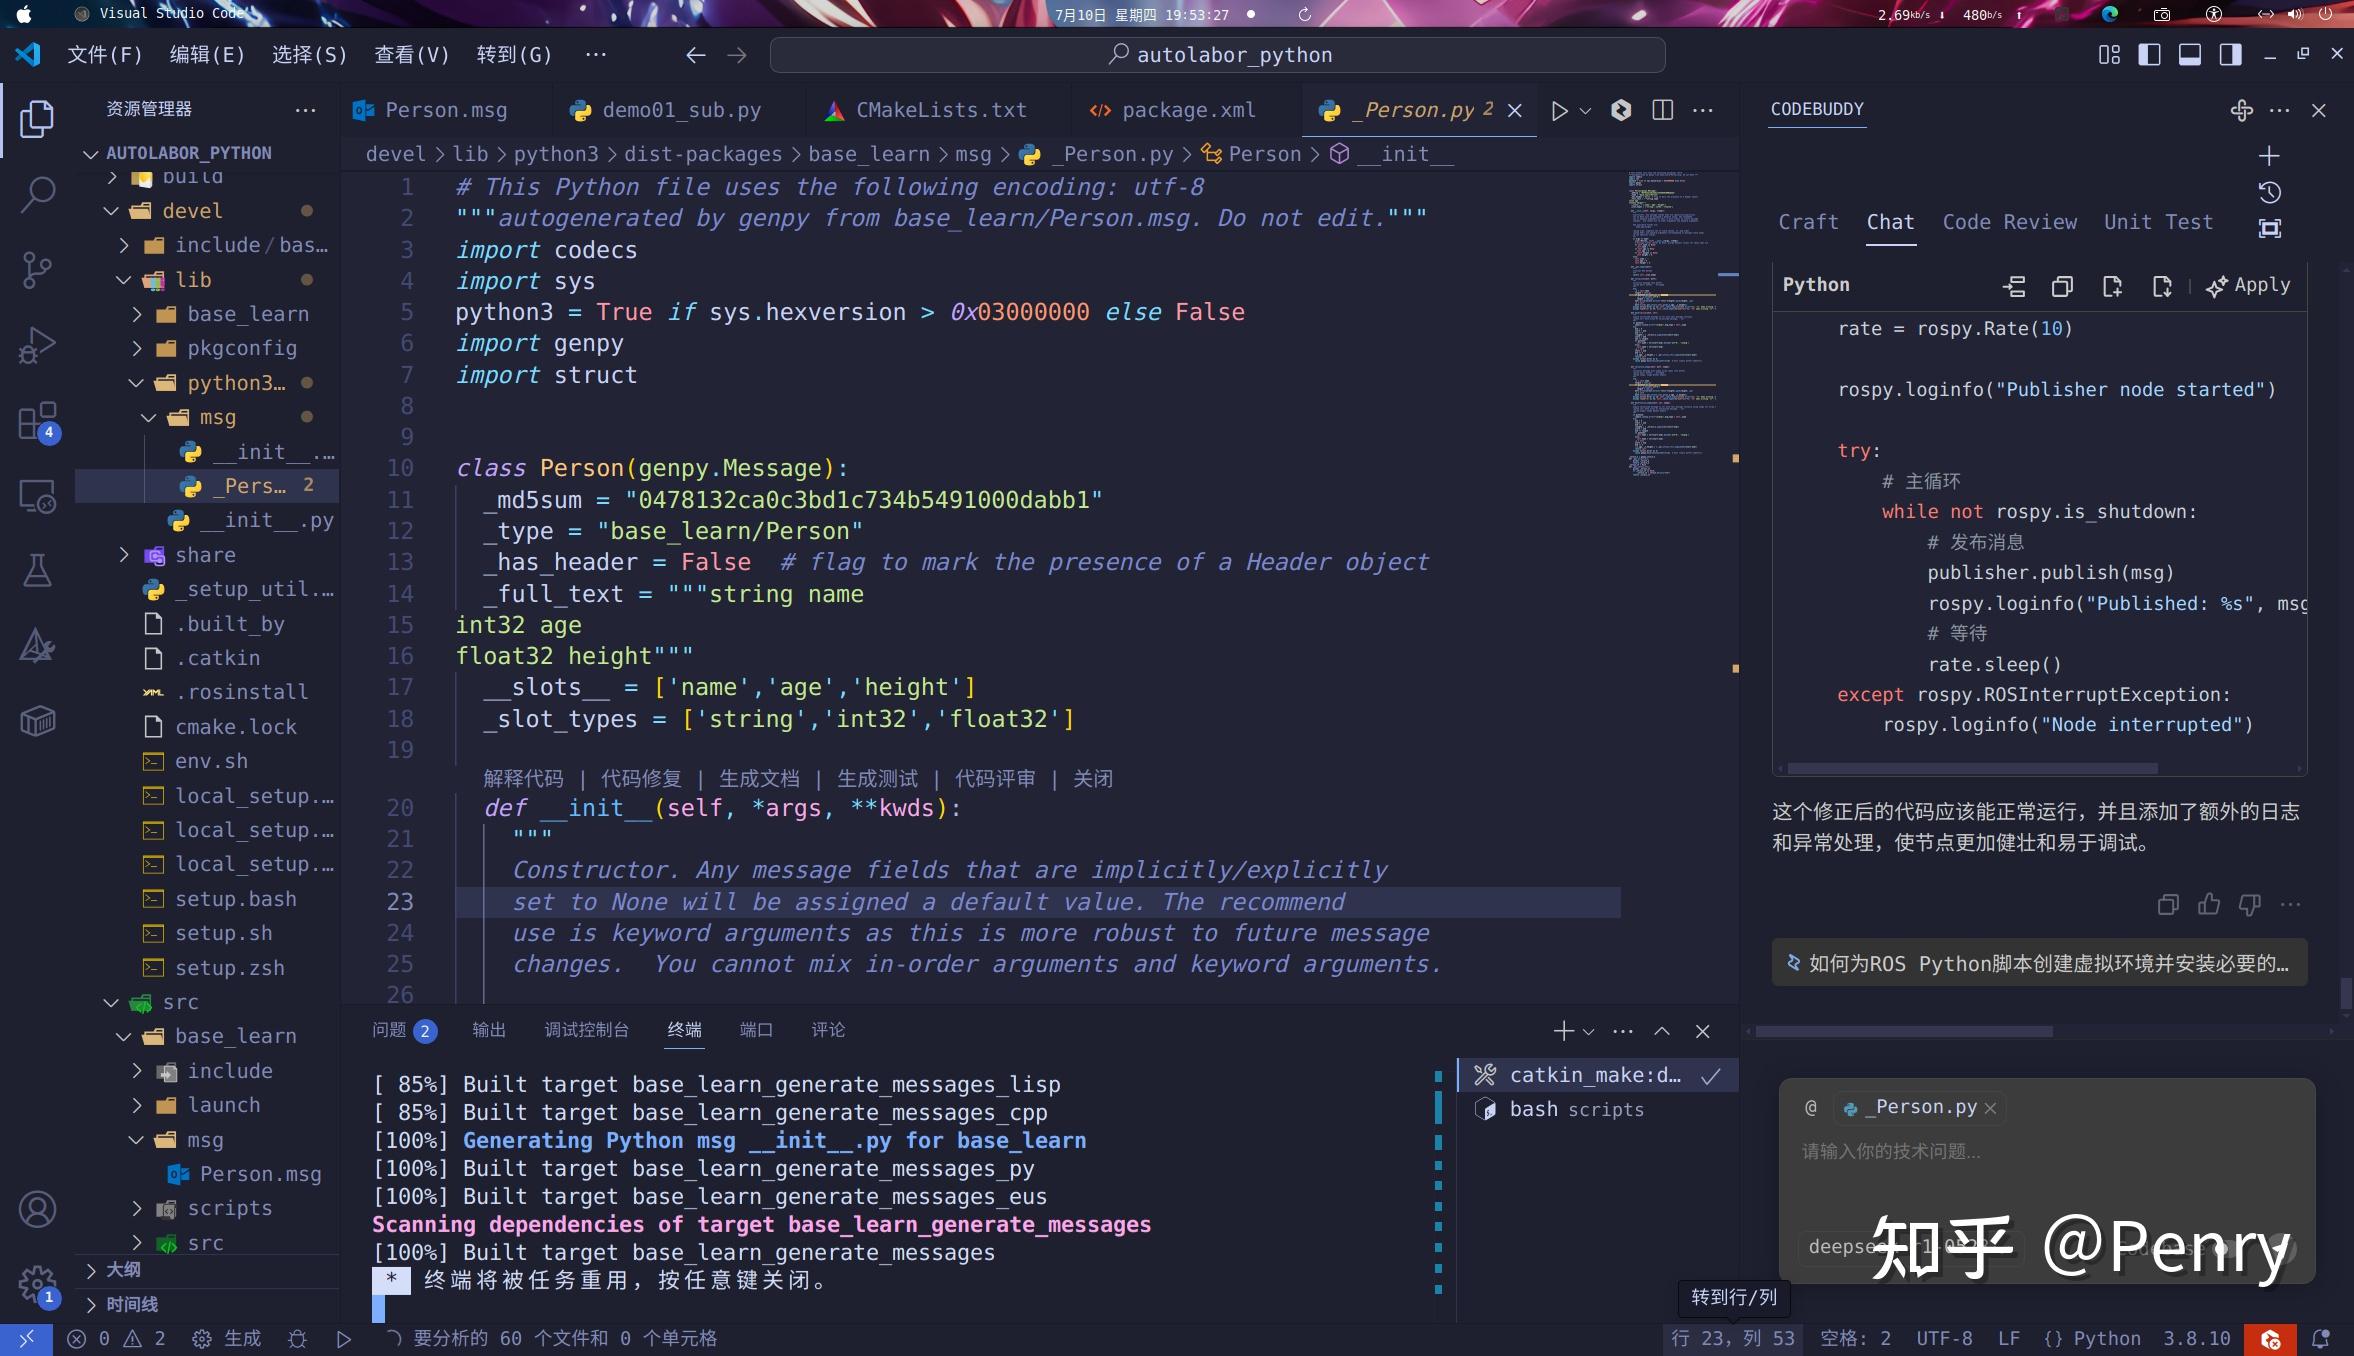Insert CodeBuddy code at cursor
Image resolution: width=2354 pixels, height=1356 pixels.
[2012, 286]
